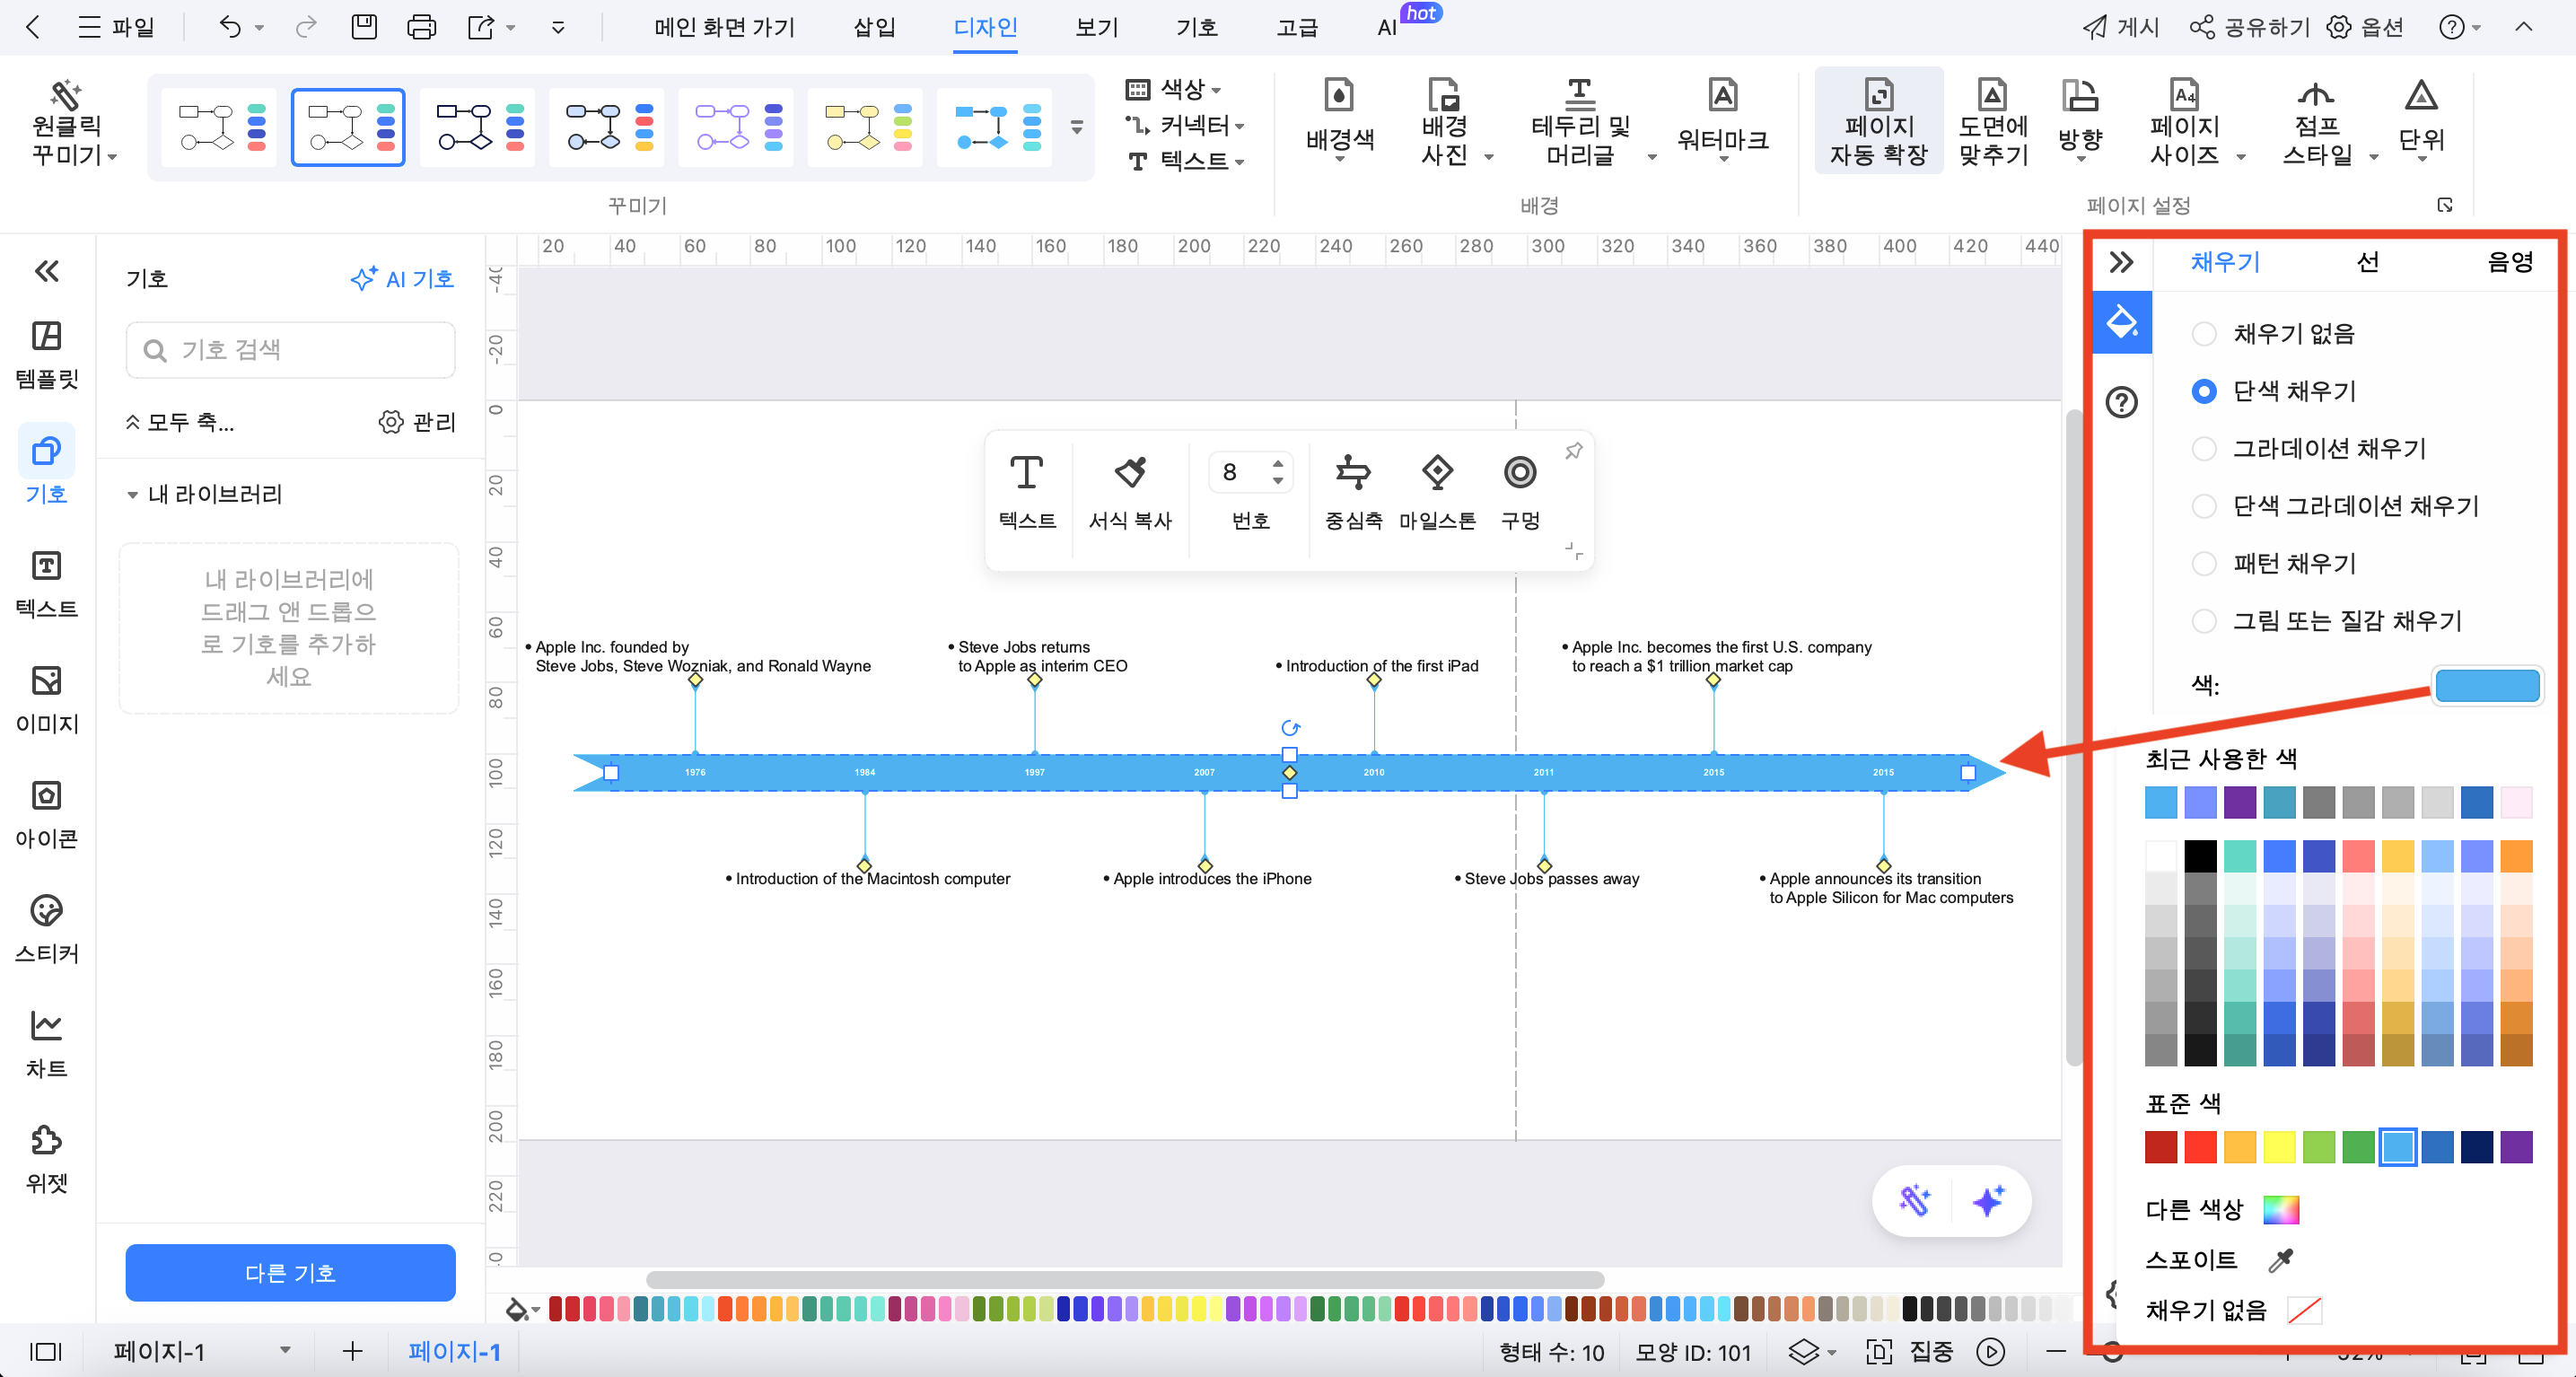Viewport: 2576px width, 1377px height.
Task: Click the 텍스트 tool in floating toolbar
Action: point(1027,493)
